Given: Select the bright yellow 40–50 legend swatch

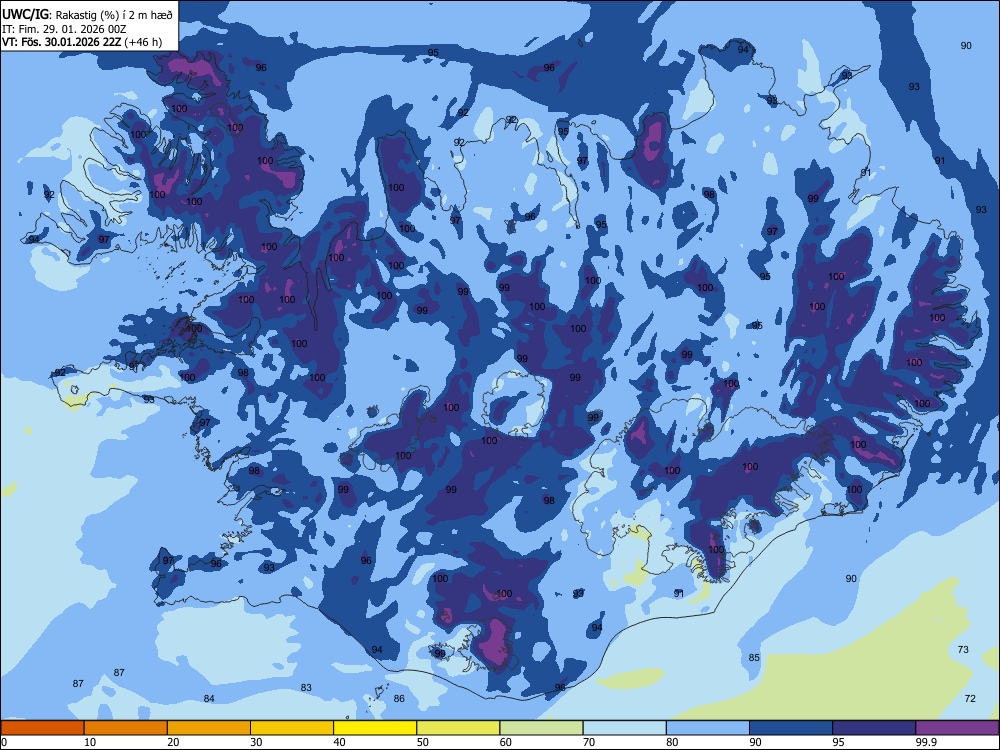Looking at the screenshot, I should click(375, 728).
